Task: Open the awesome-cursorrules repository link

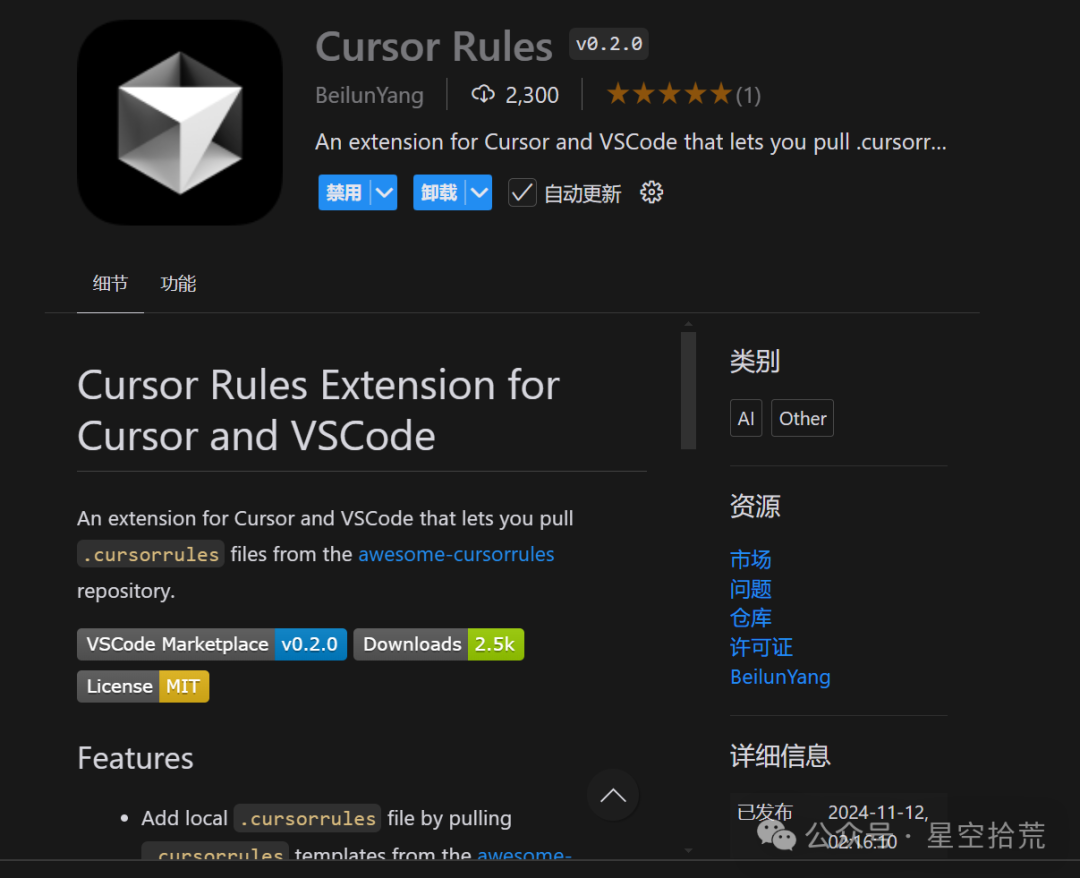Action: pyautogui.click(x=456, y=554)
